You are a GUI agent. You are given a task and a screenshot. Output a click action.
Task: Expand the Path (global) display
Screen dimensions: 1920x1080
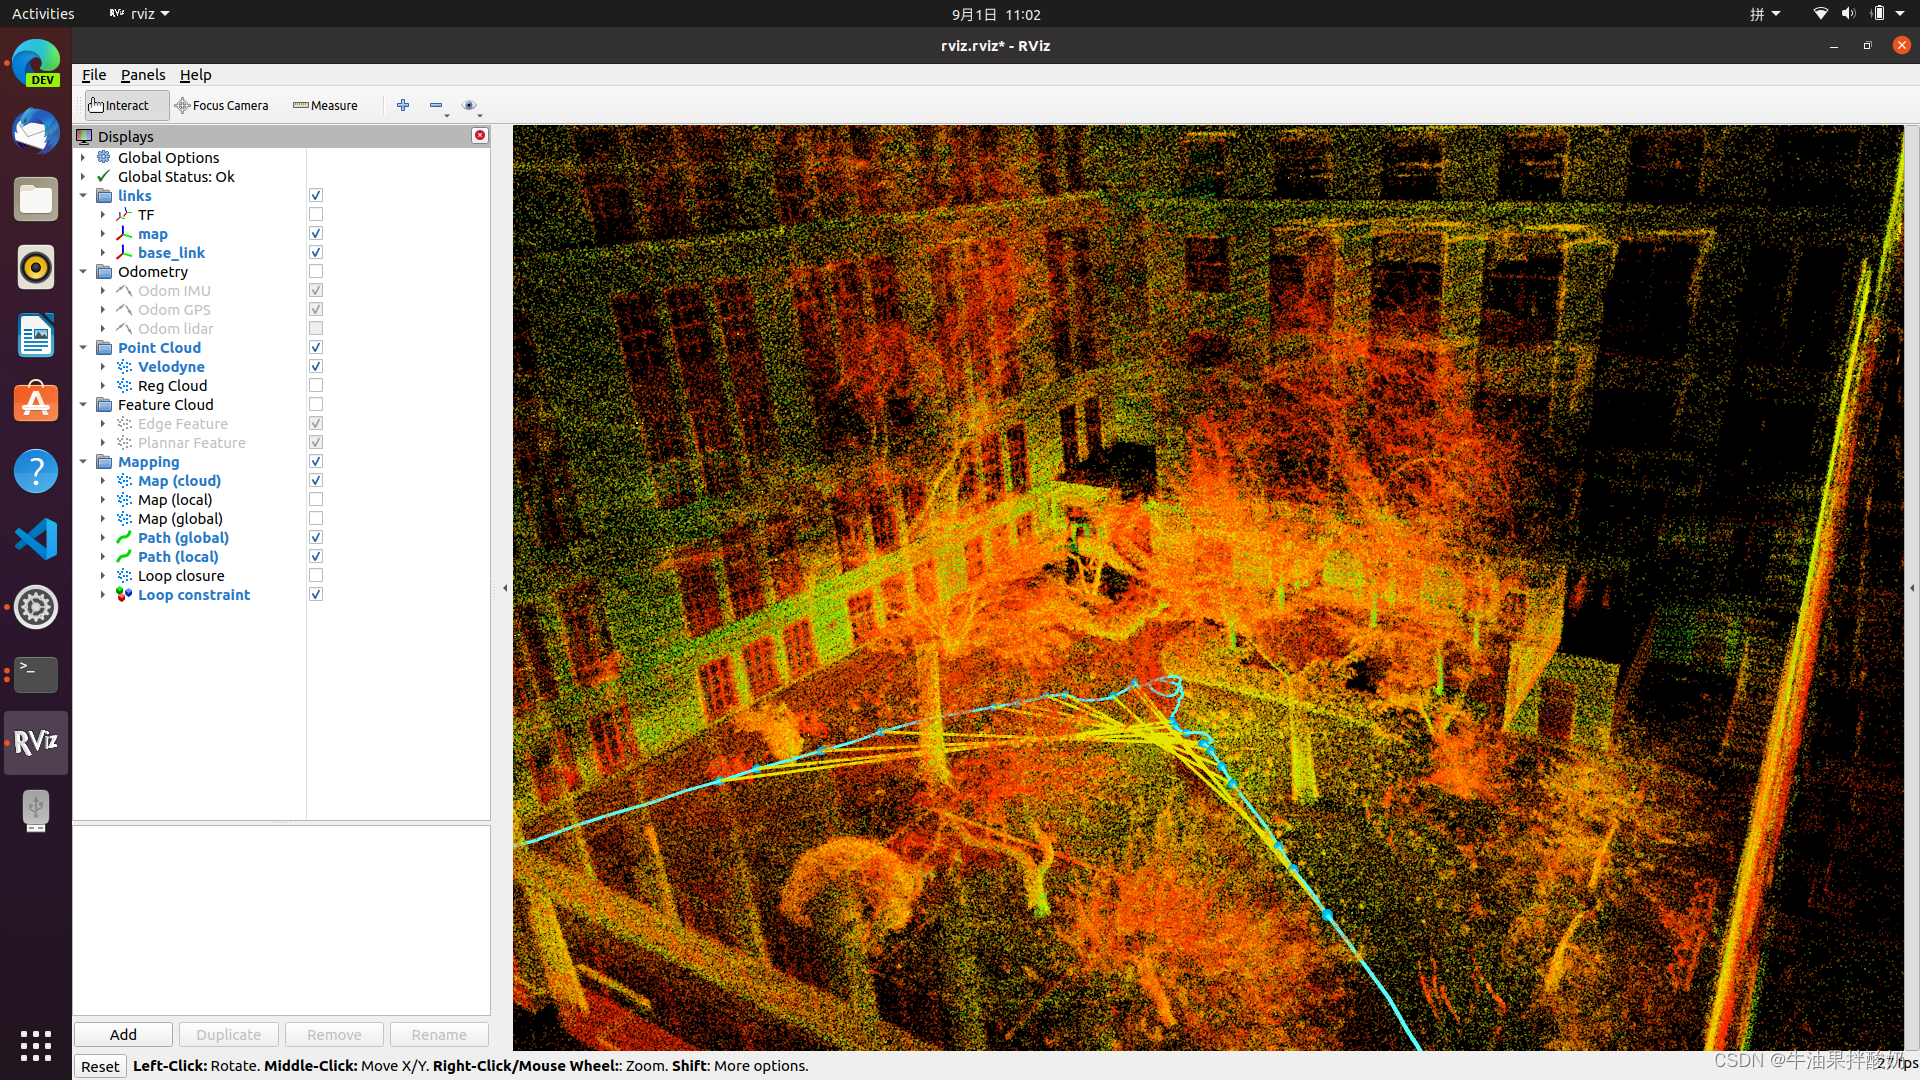[103, 538]
